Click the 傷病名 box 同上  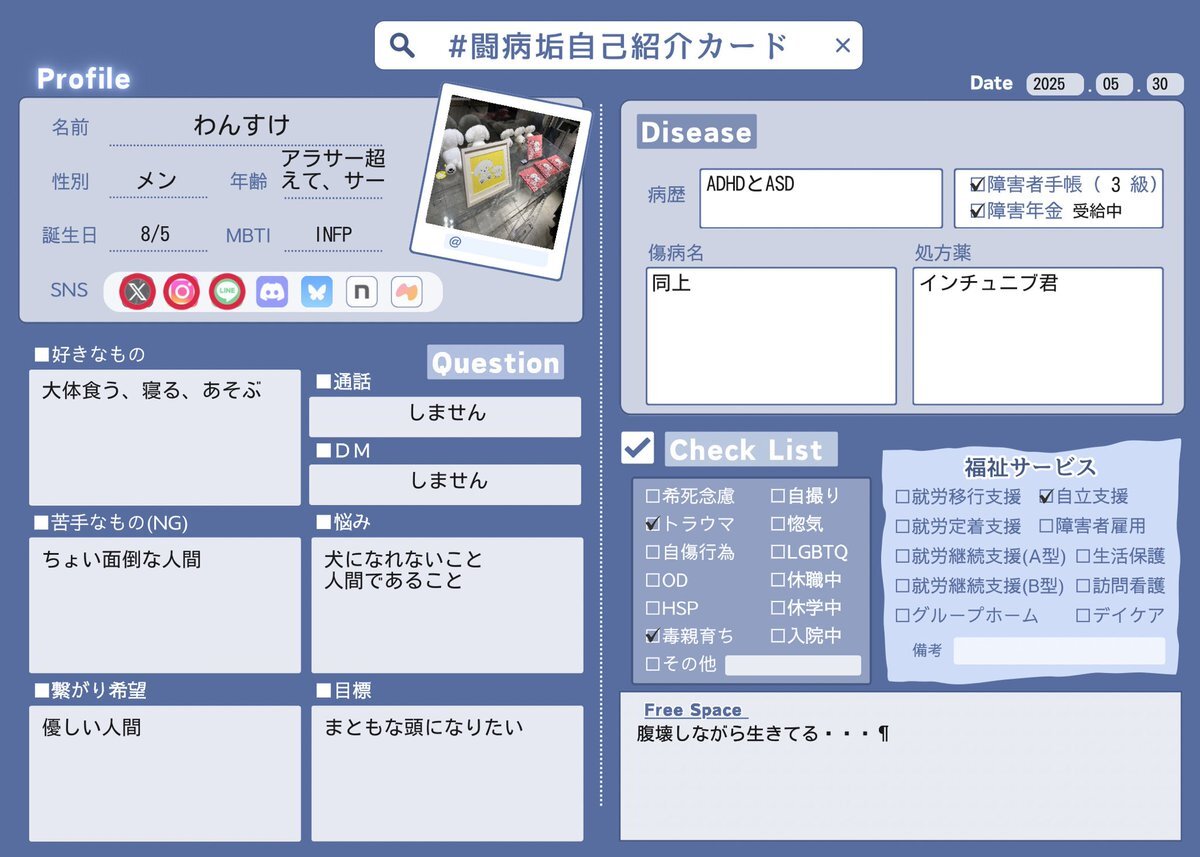click(x=771, y=335)
